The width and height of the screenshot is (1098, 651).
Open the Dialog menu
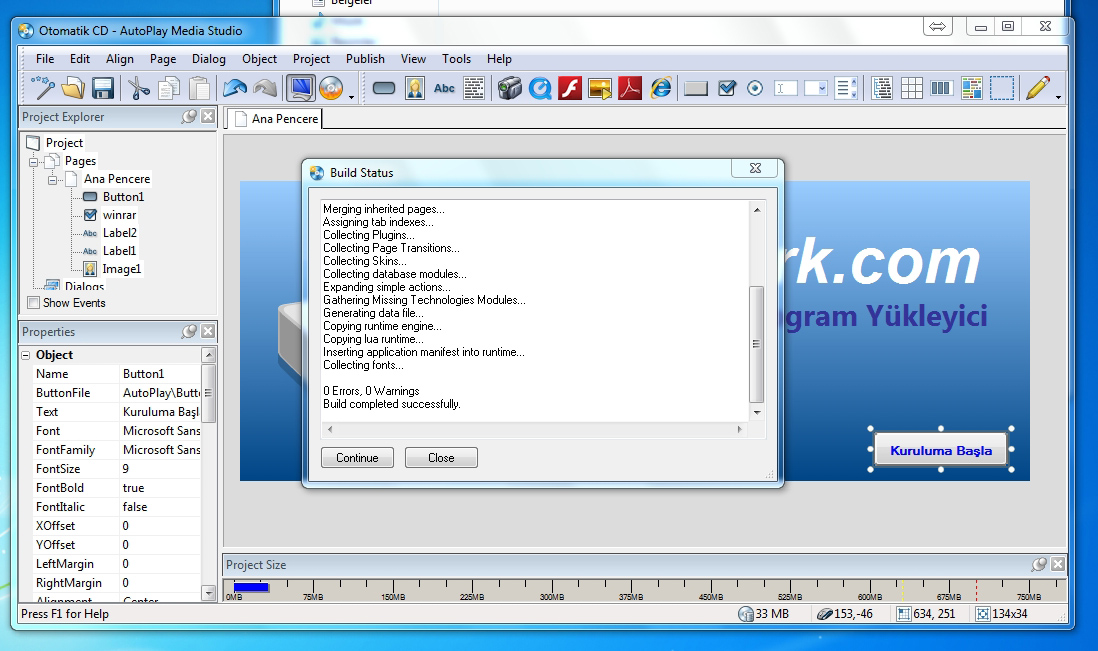coord(209,59)
